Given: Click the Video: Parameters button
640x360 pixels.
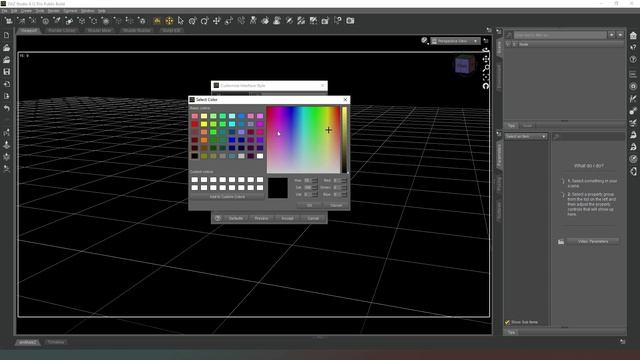Looking at the screenshot, I should 593,242.
